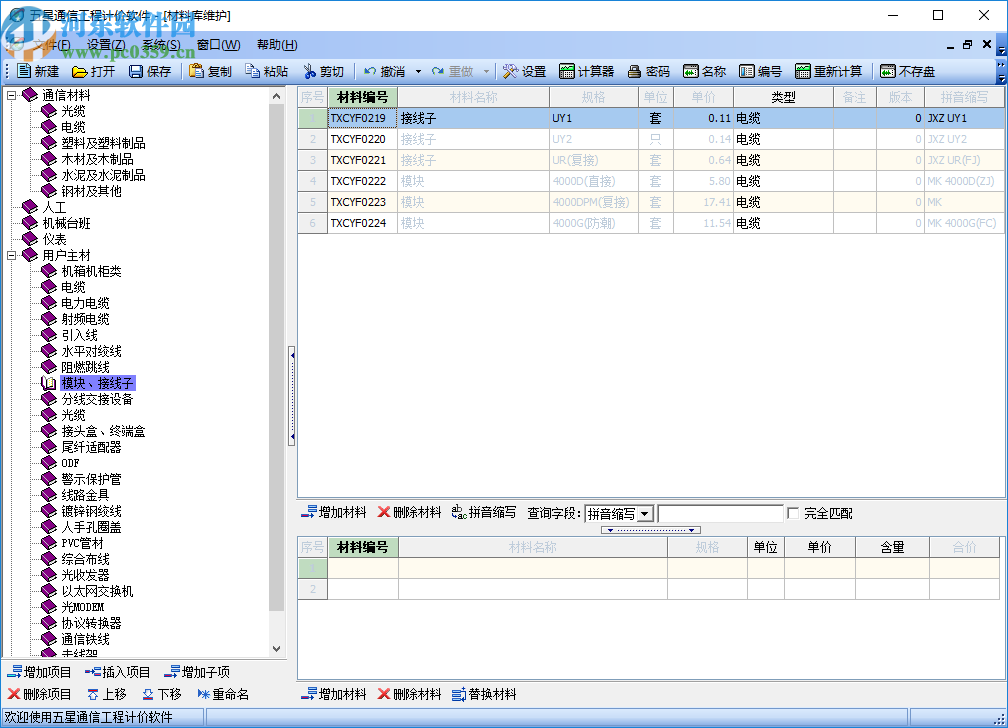Click the 材料编号 header in upper table
The height and width of the screenshot is (728, 1008).
pyautogui.click(x=363, y=97)
